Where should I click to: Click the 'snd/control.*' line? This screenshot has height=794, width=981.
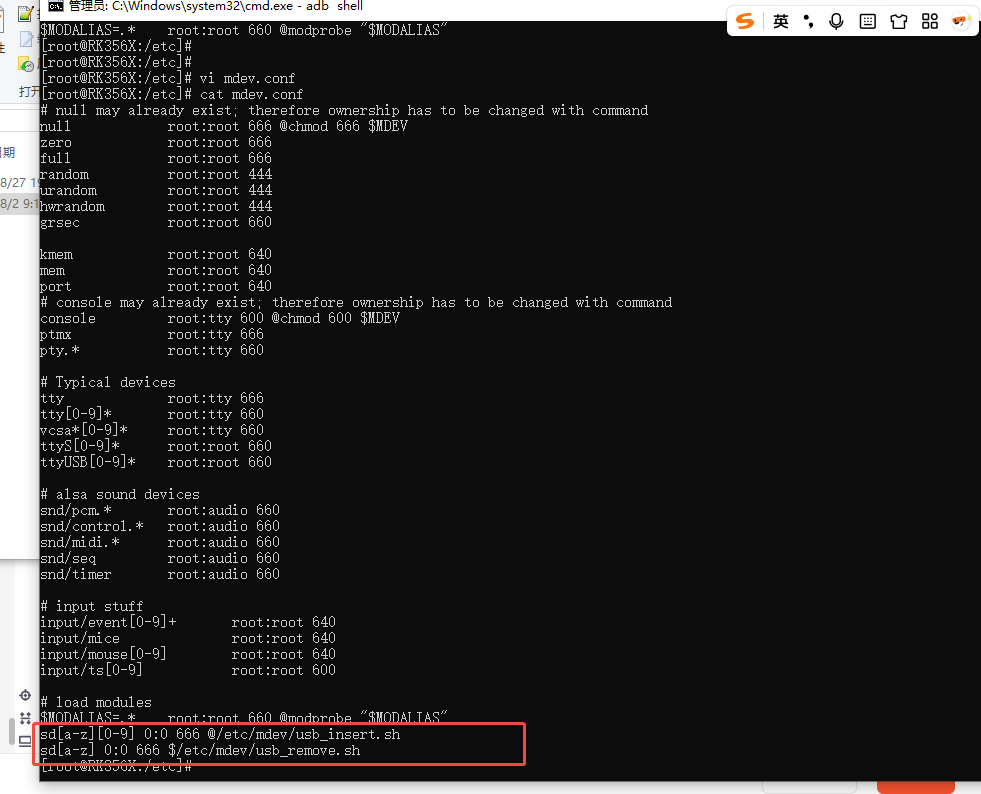coord(160,526)
